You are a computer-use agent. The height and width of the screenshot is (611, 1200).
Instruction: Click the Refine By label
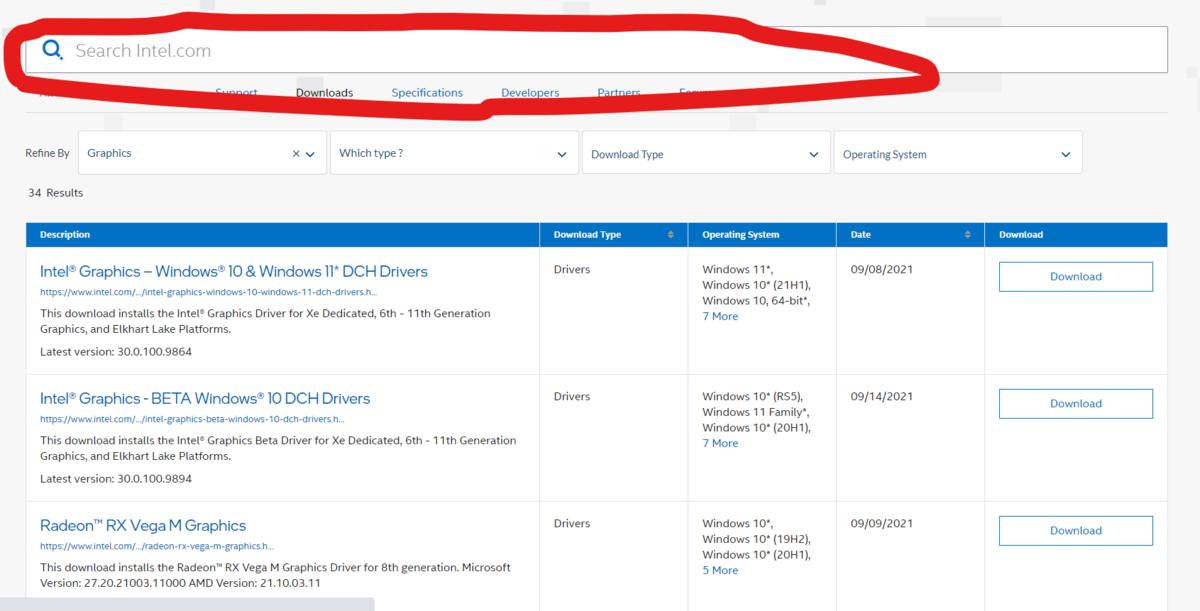pyautogui.click(x=48, y=154)
